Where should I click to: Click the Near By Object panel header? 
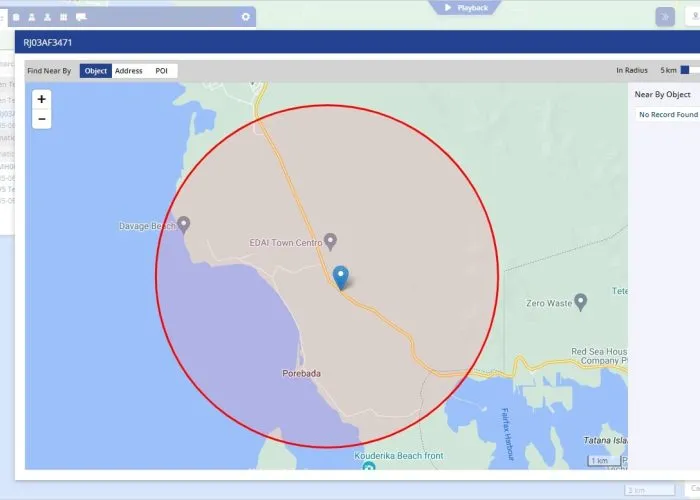pos(662,95)
